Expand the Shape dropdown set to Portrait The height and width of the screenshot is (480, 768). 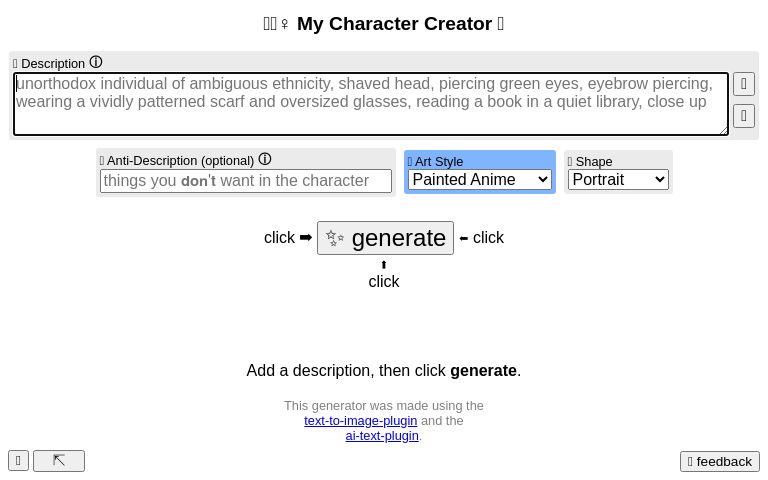click(x=618, y=180)
